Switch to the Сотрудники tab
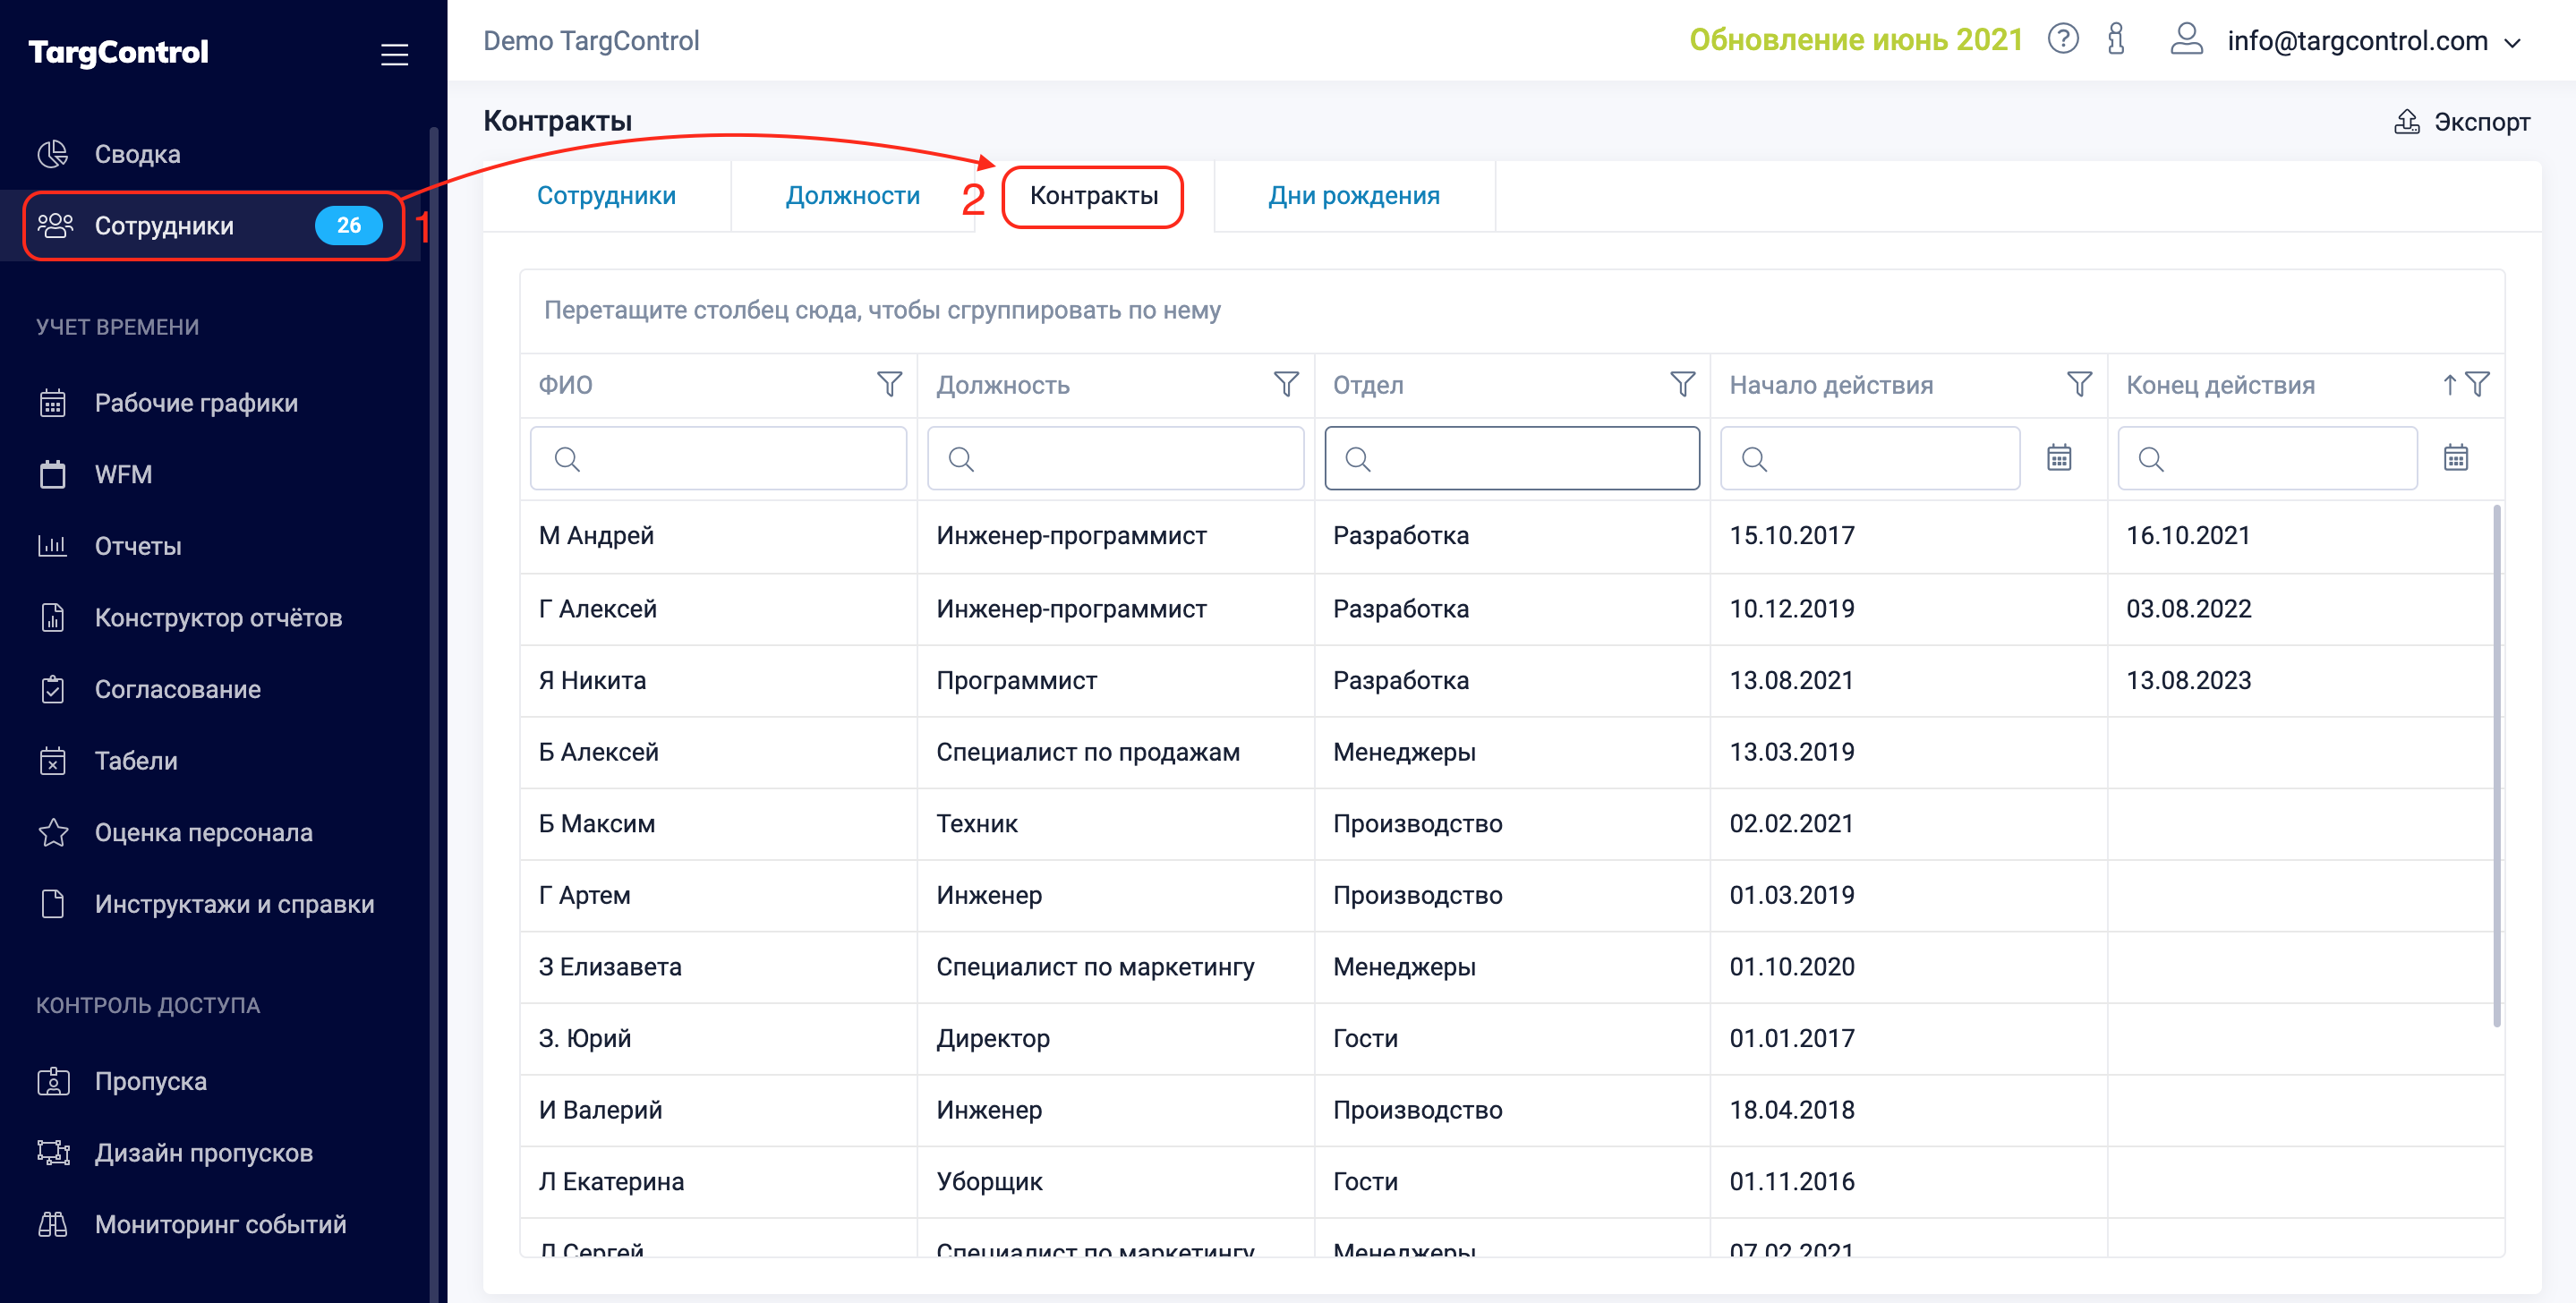Image resolution: width=2576 pixels, height=1303 pixels. pos(606,196)
